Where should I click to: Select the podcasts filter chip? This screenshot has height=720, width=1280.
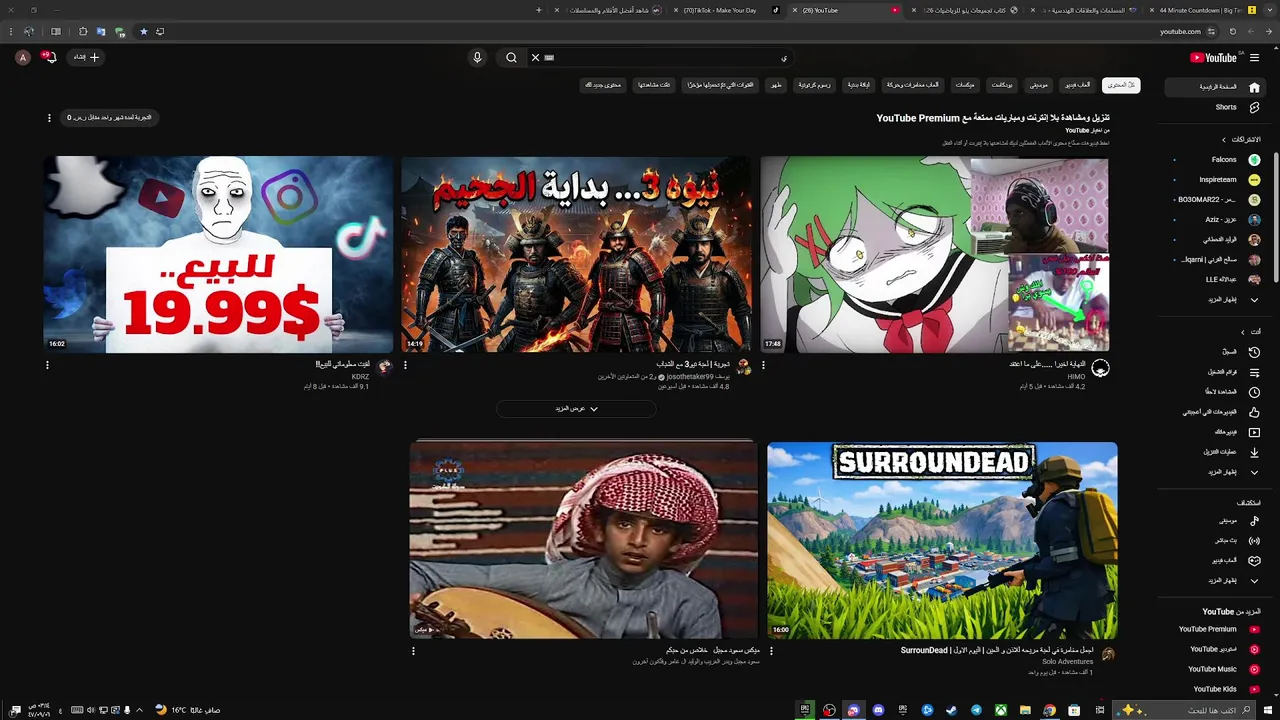[1002, 85]
